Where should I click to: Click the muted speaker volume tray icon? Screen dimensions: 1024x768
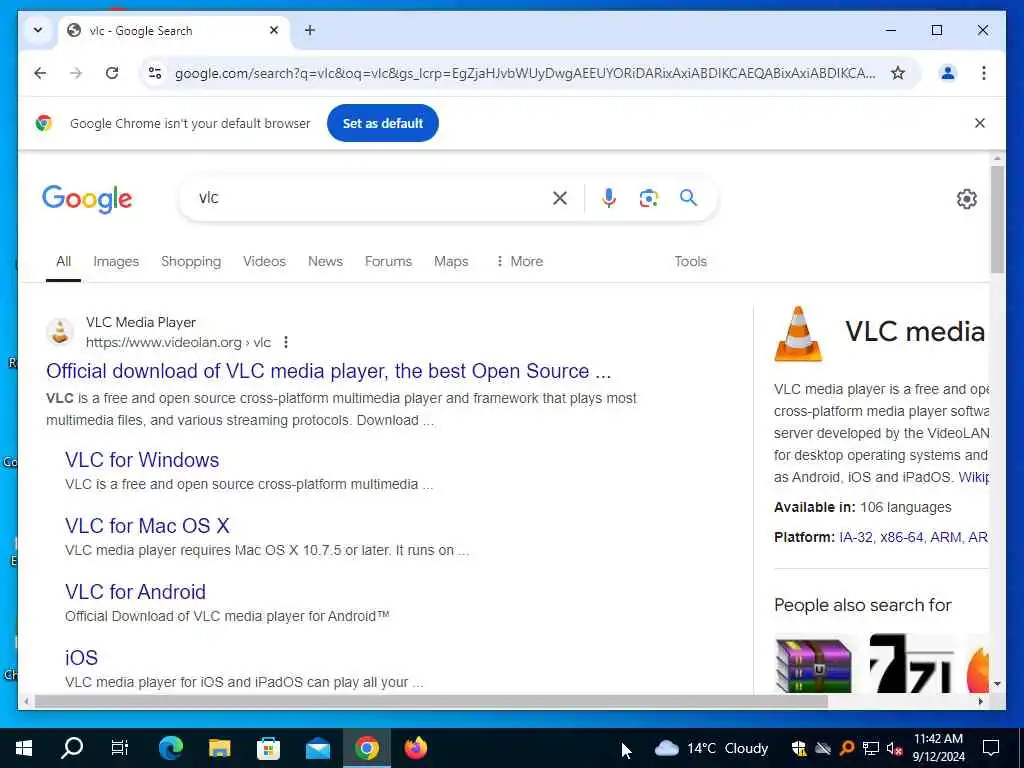coord(893,748)
